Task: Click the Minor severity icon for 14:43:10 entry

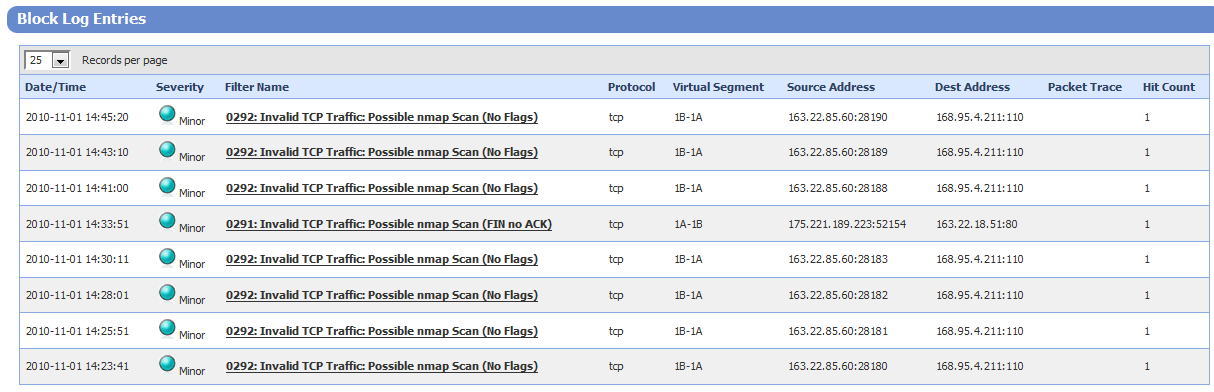Action: (x=168, y=150)
